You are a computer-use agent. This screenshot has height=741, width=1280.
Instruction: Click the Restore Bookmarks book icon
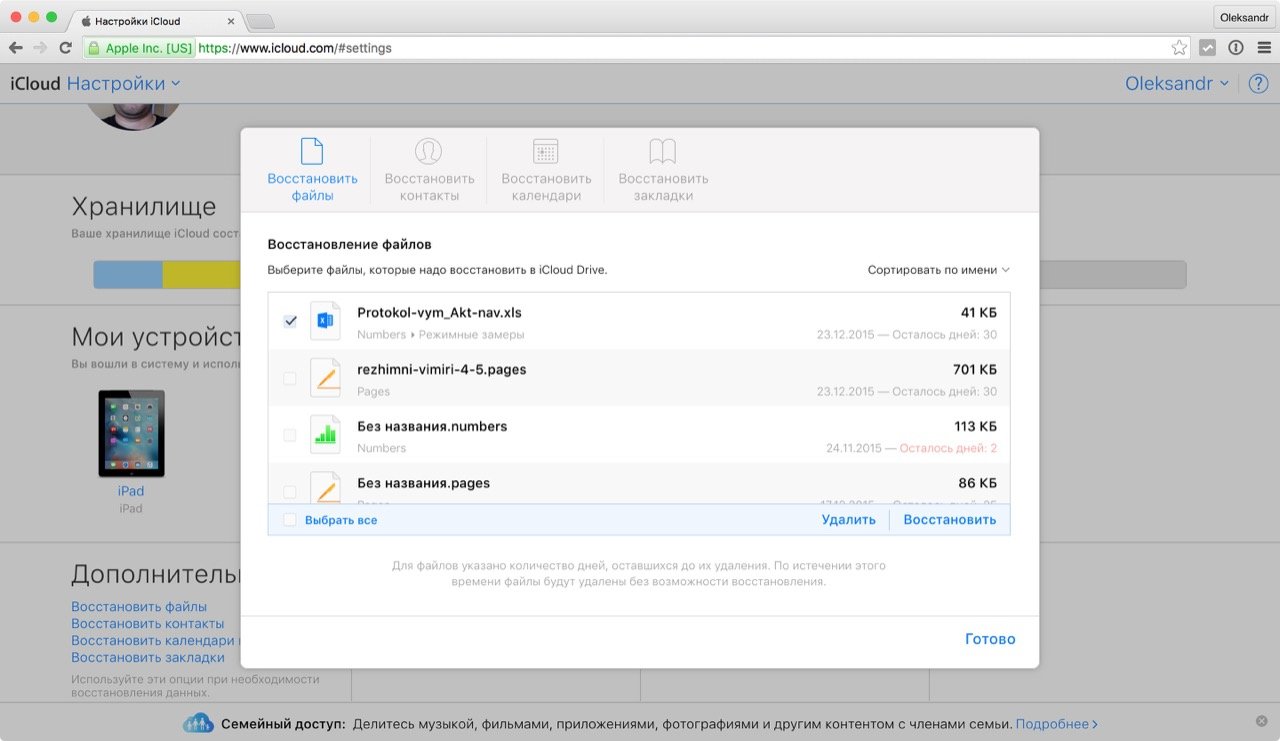click(663, 152)
